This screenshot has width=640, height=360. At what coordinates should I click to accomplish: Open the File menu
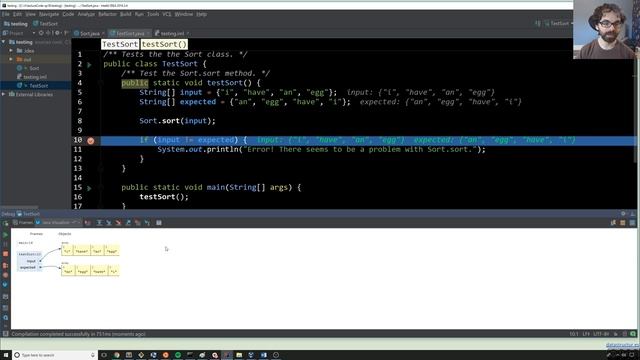tap(6, 14)
